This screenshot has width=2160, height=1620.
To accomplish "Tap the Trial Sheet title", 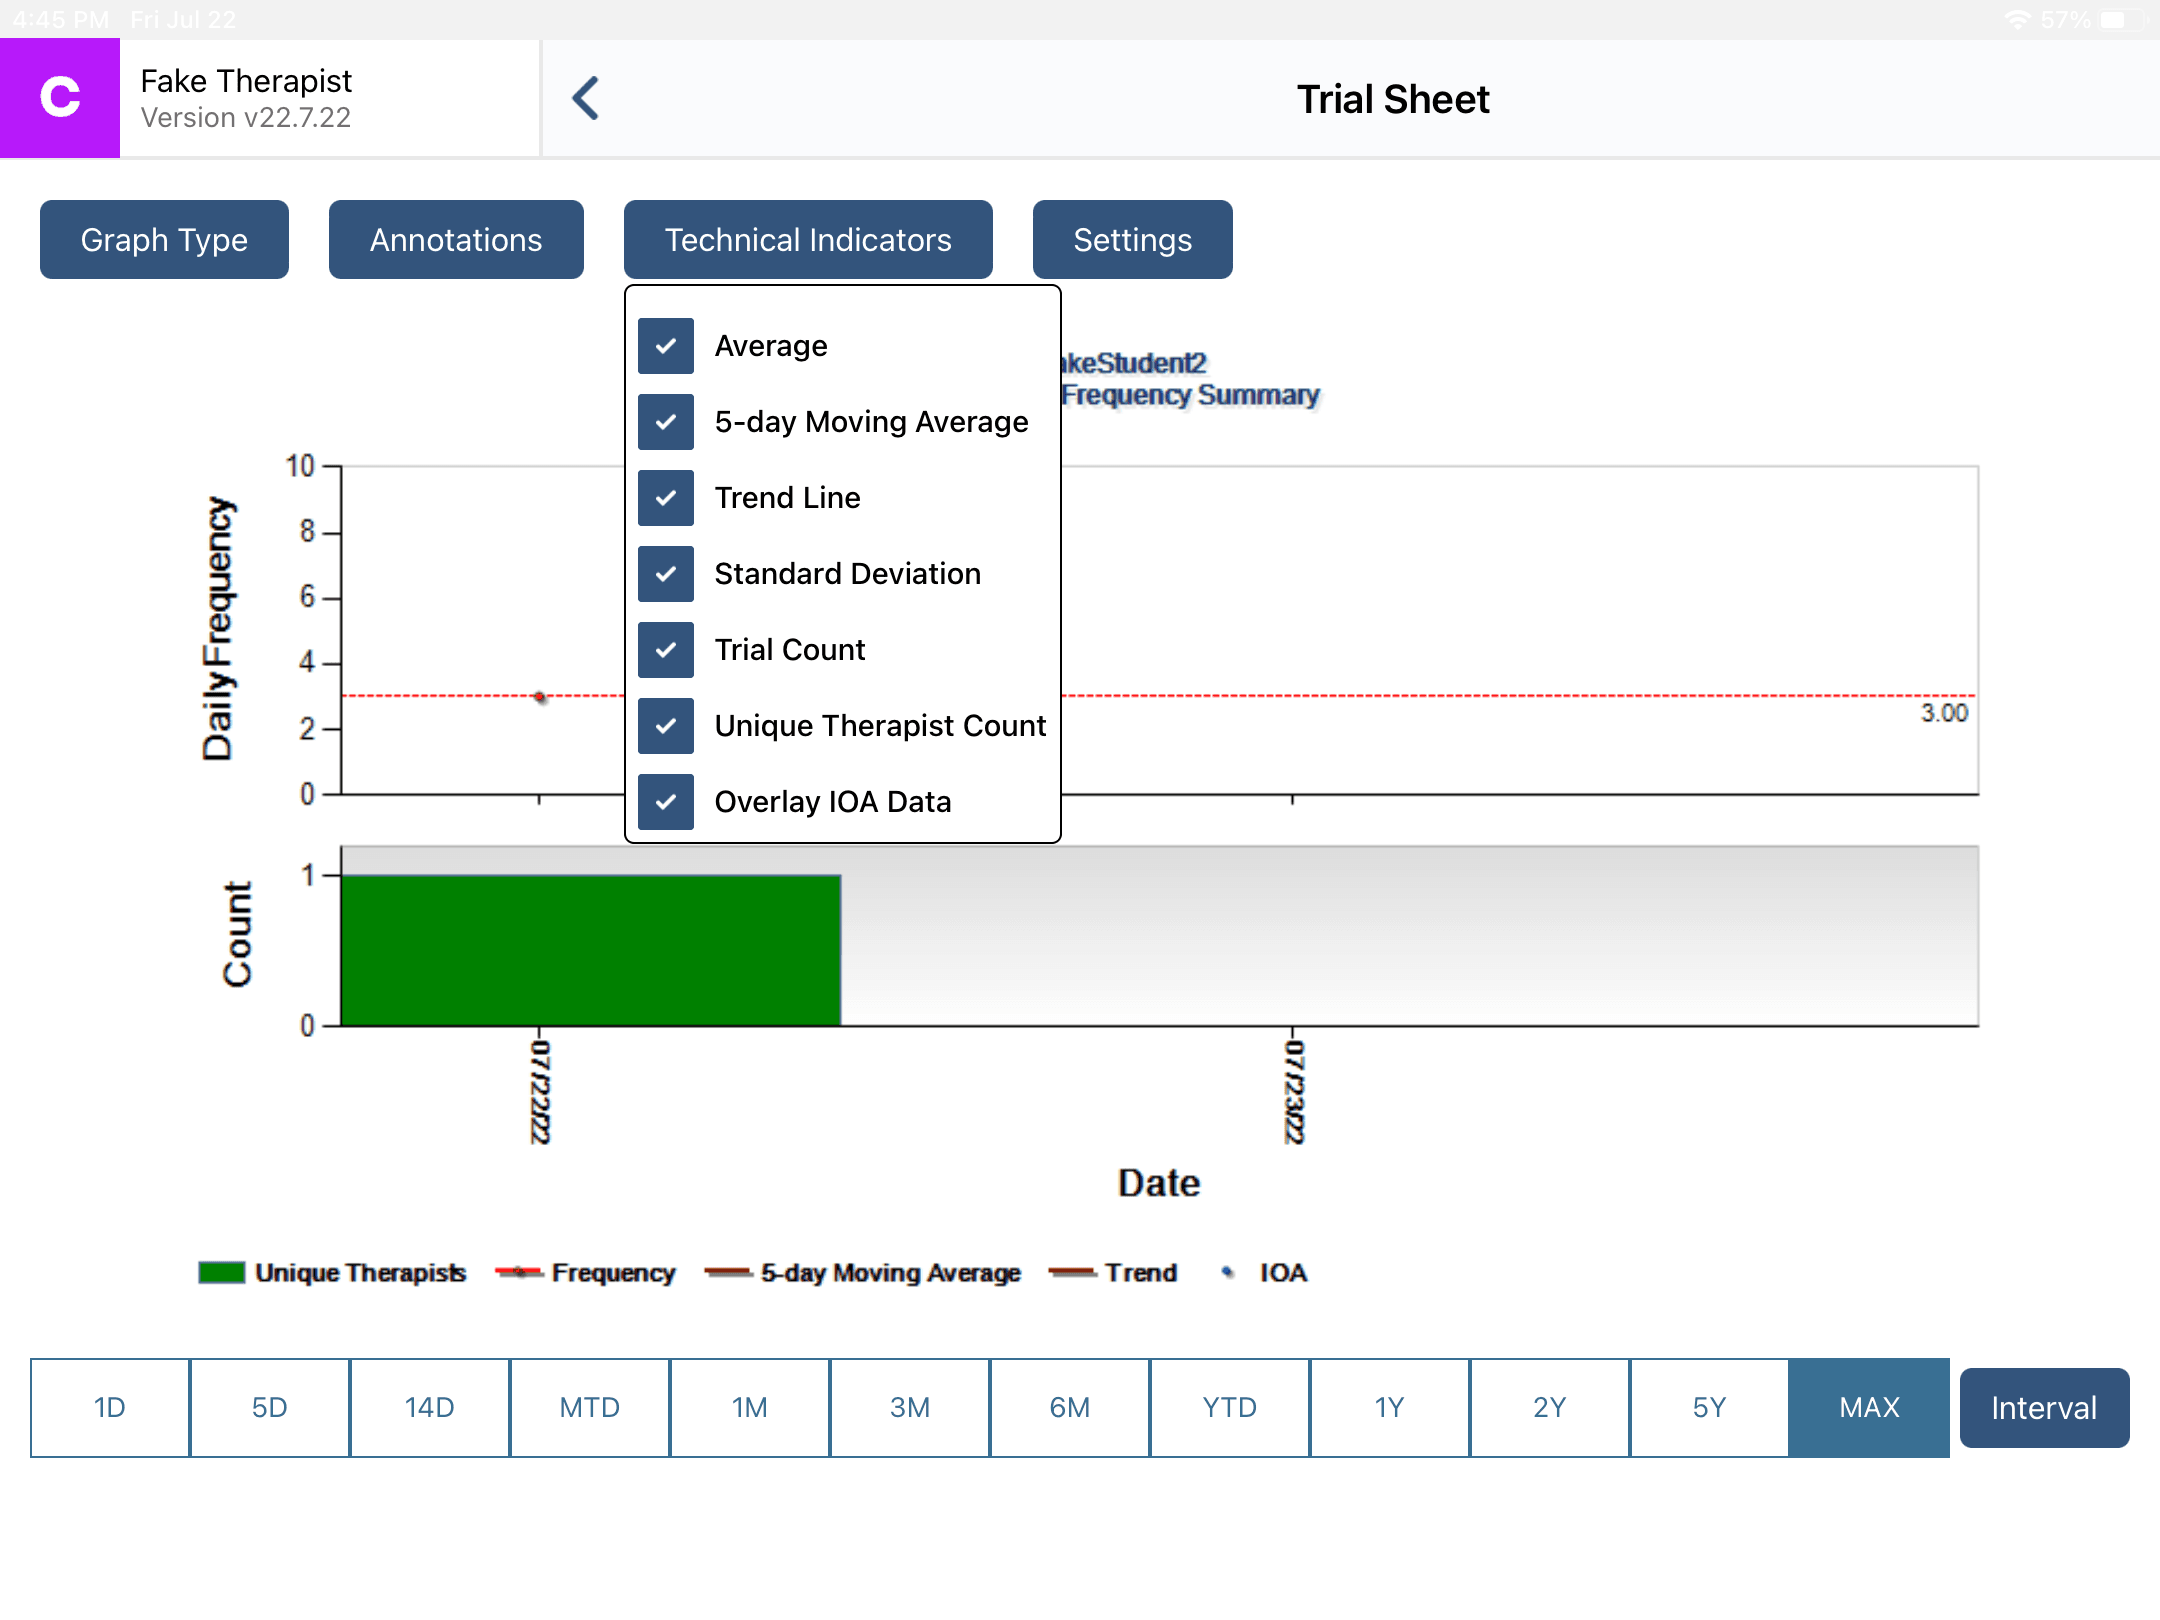I will pyautogui.click(x=1393, y=99).
